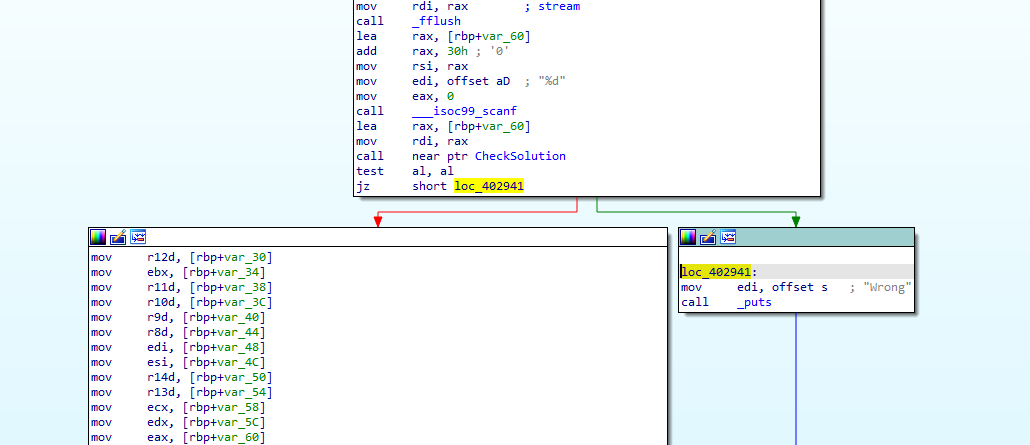Select the "mov ecx, [rbp+var_58]" line
This screenshot has width=1030, height=445.
point(178,408)
